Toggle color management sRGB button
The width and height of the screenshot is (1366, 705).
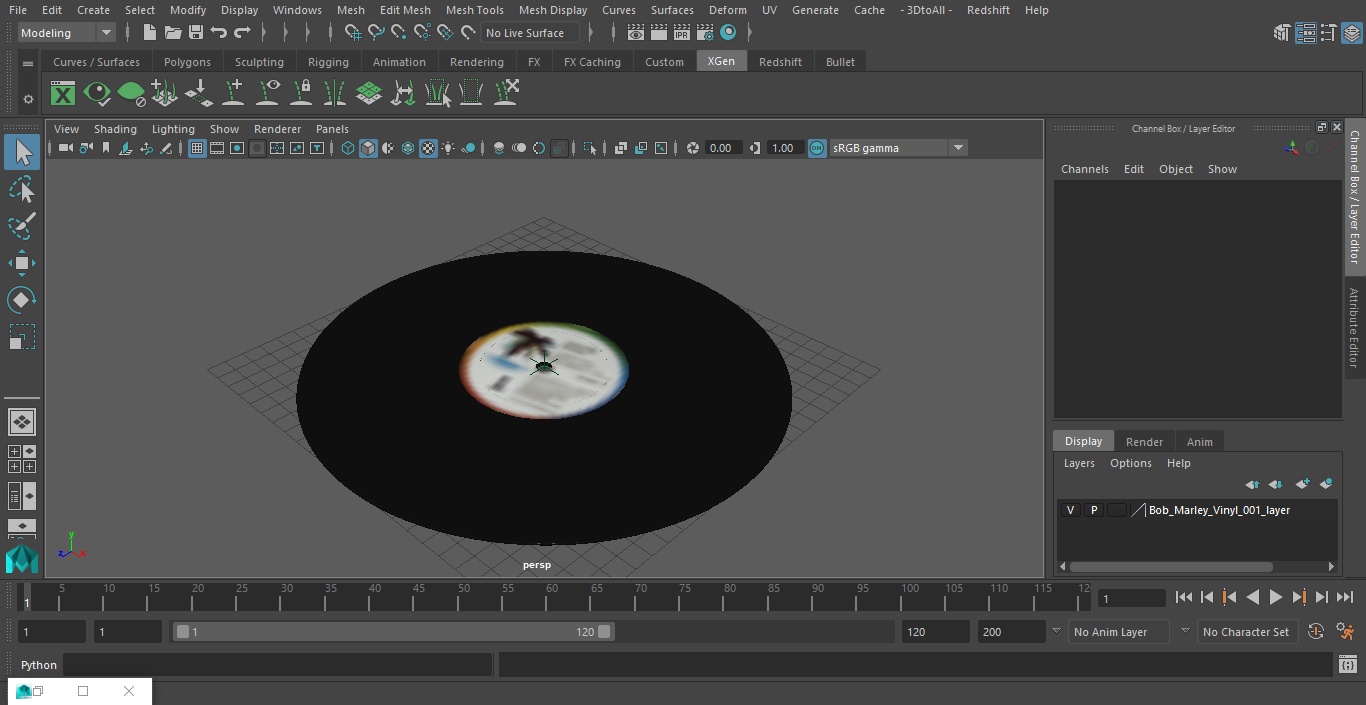[817, 148]
